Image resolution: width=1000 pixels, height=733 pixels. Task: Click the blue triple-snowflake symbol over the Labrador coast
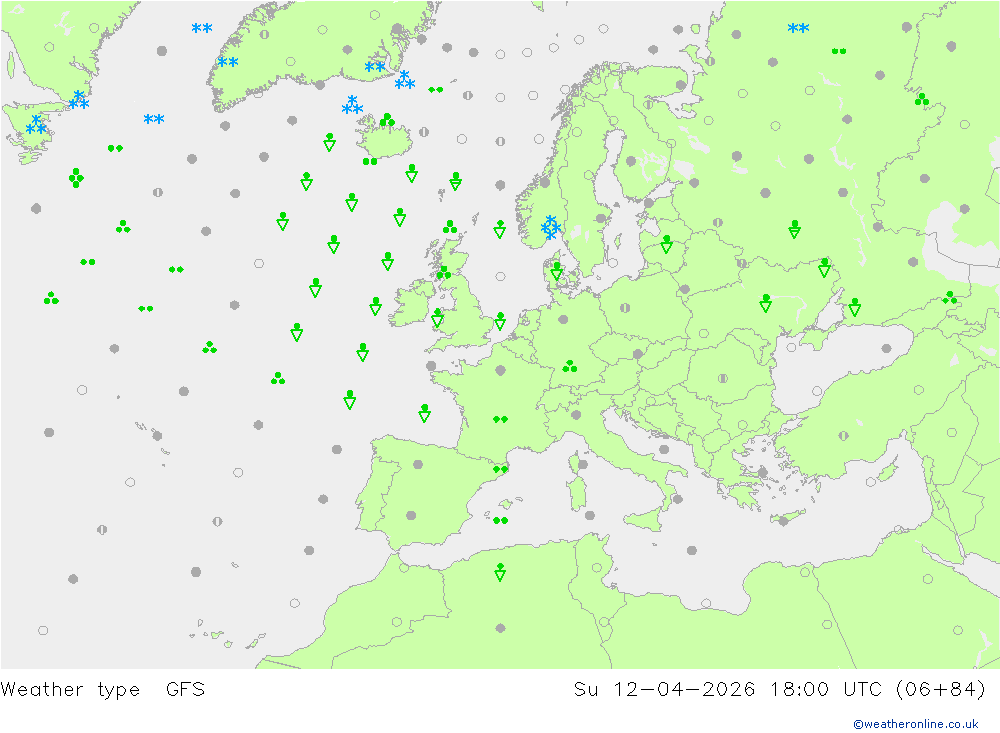coord(79,100)
